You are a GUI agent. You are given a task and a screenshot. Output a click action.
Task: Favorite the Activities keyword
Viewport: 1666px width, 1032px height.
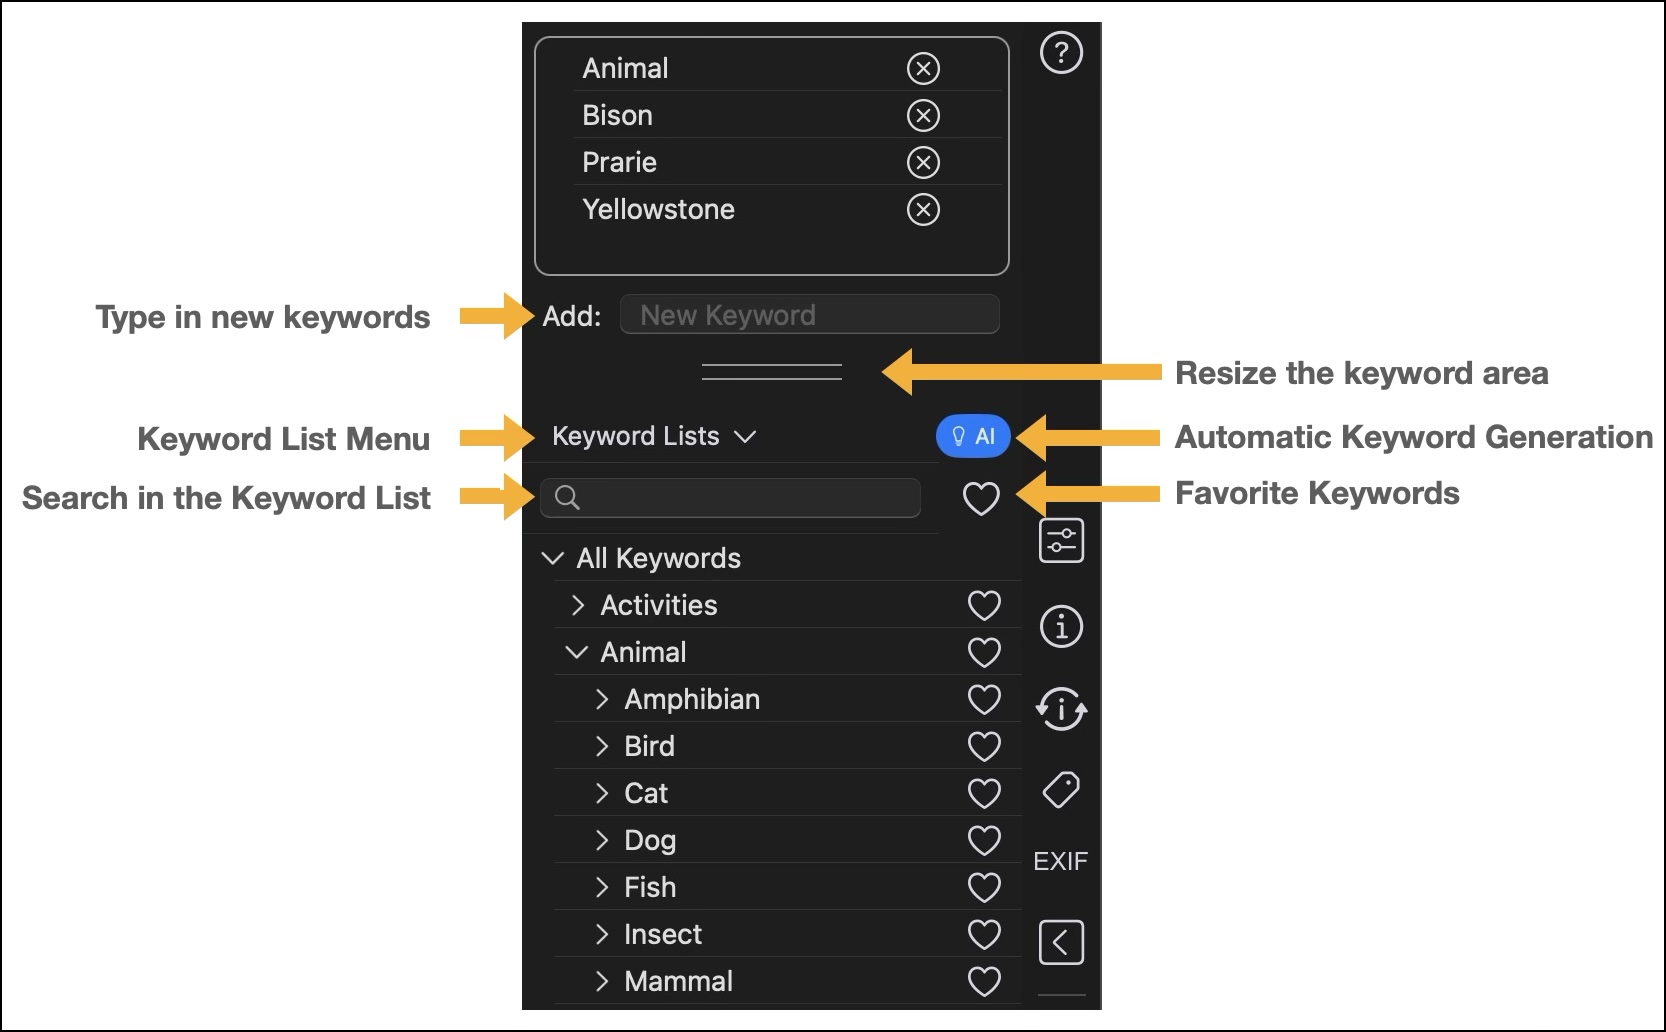pos(984,605)
